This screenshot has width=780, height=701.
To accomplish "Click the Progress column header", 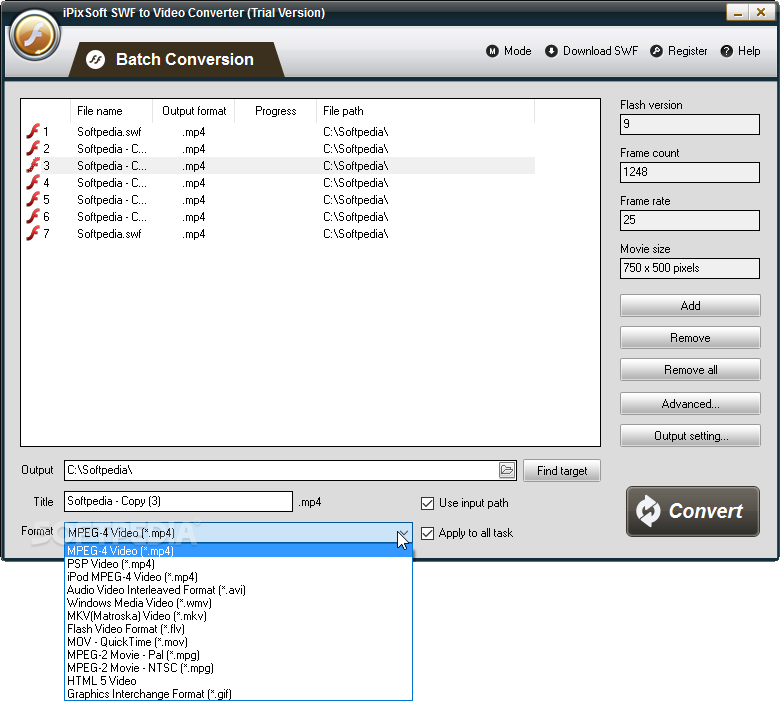I will point(276,111).
